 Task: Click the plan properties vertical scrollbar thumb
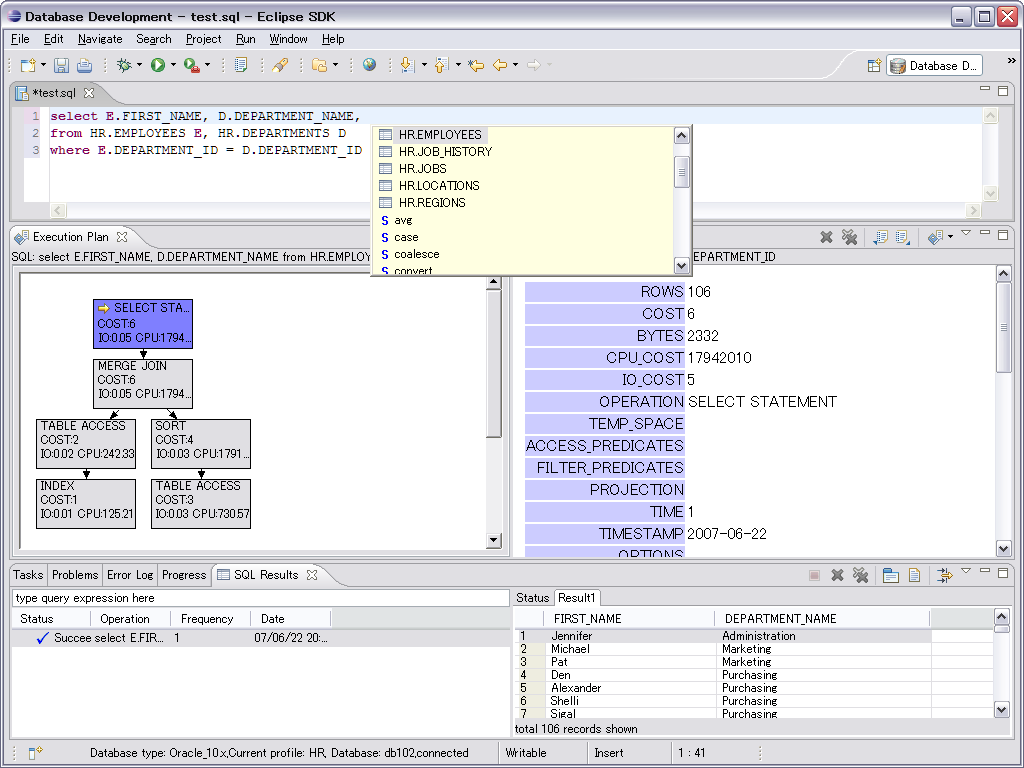[x=1004, y=327]
